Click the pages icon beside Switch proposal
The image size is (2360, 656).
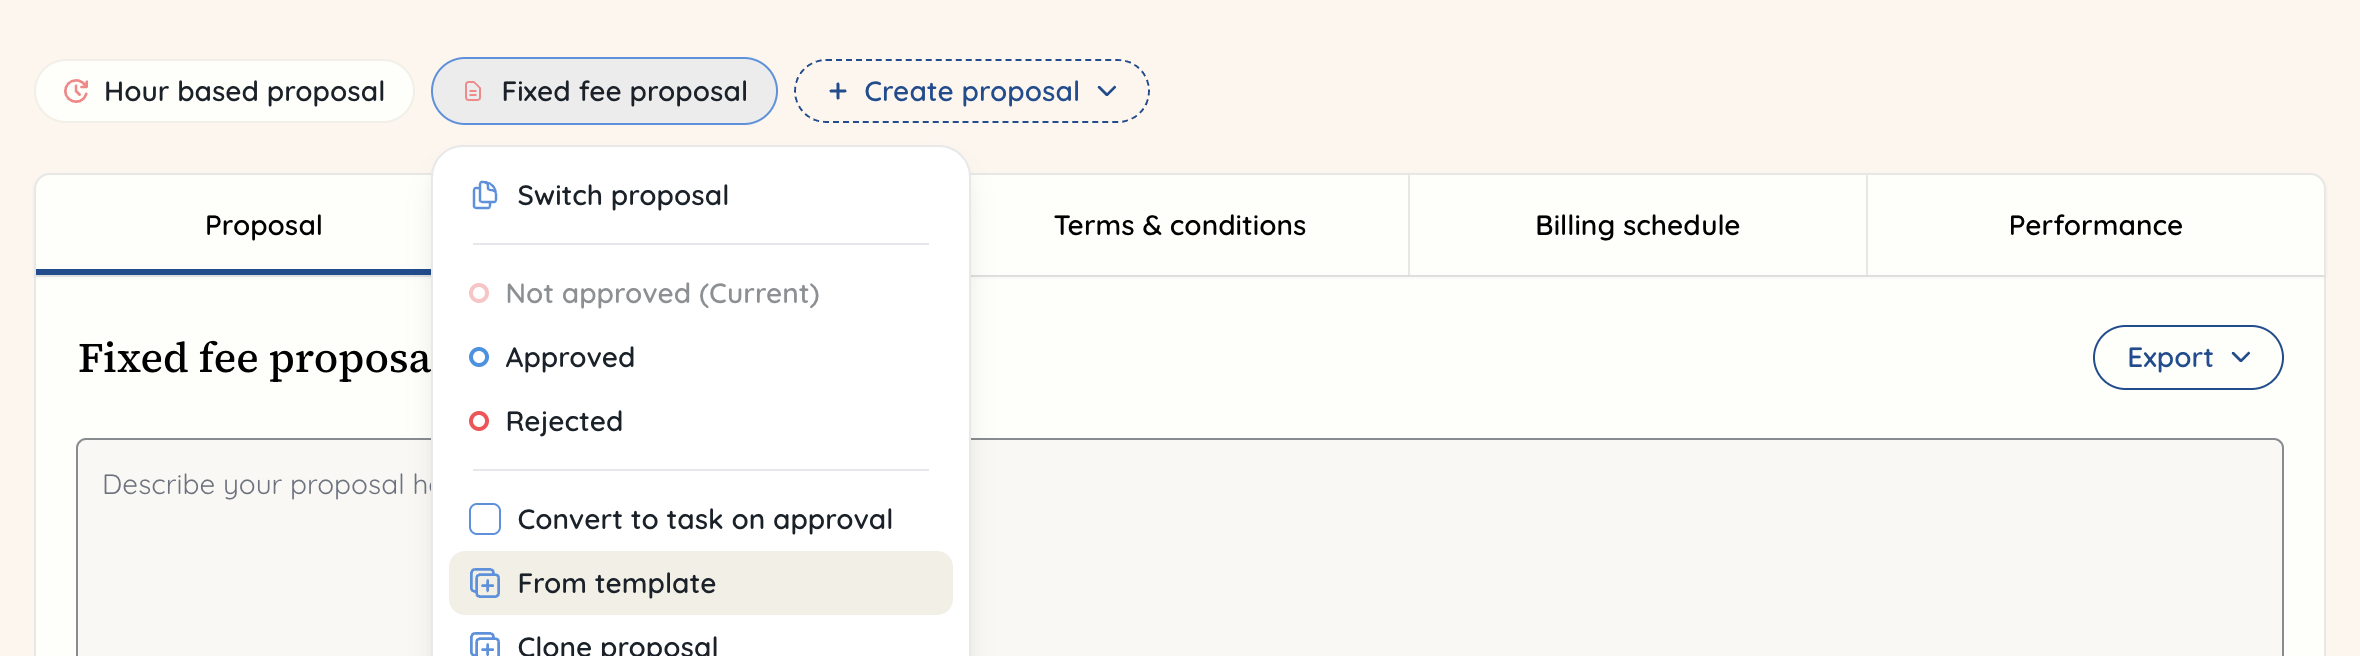484,195
